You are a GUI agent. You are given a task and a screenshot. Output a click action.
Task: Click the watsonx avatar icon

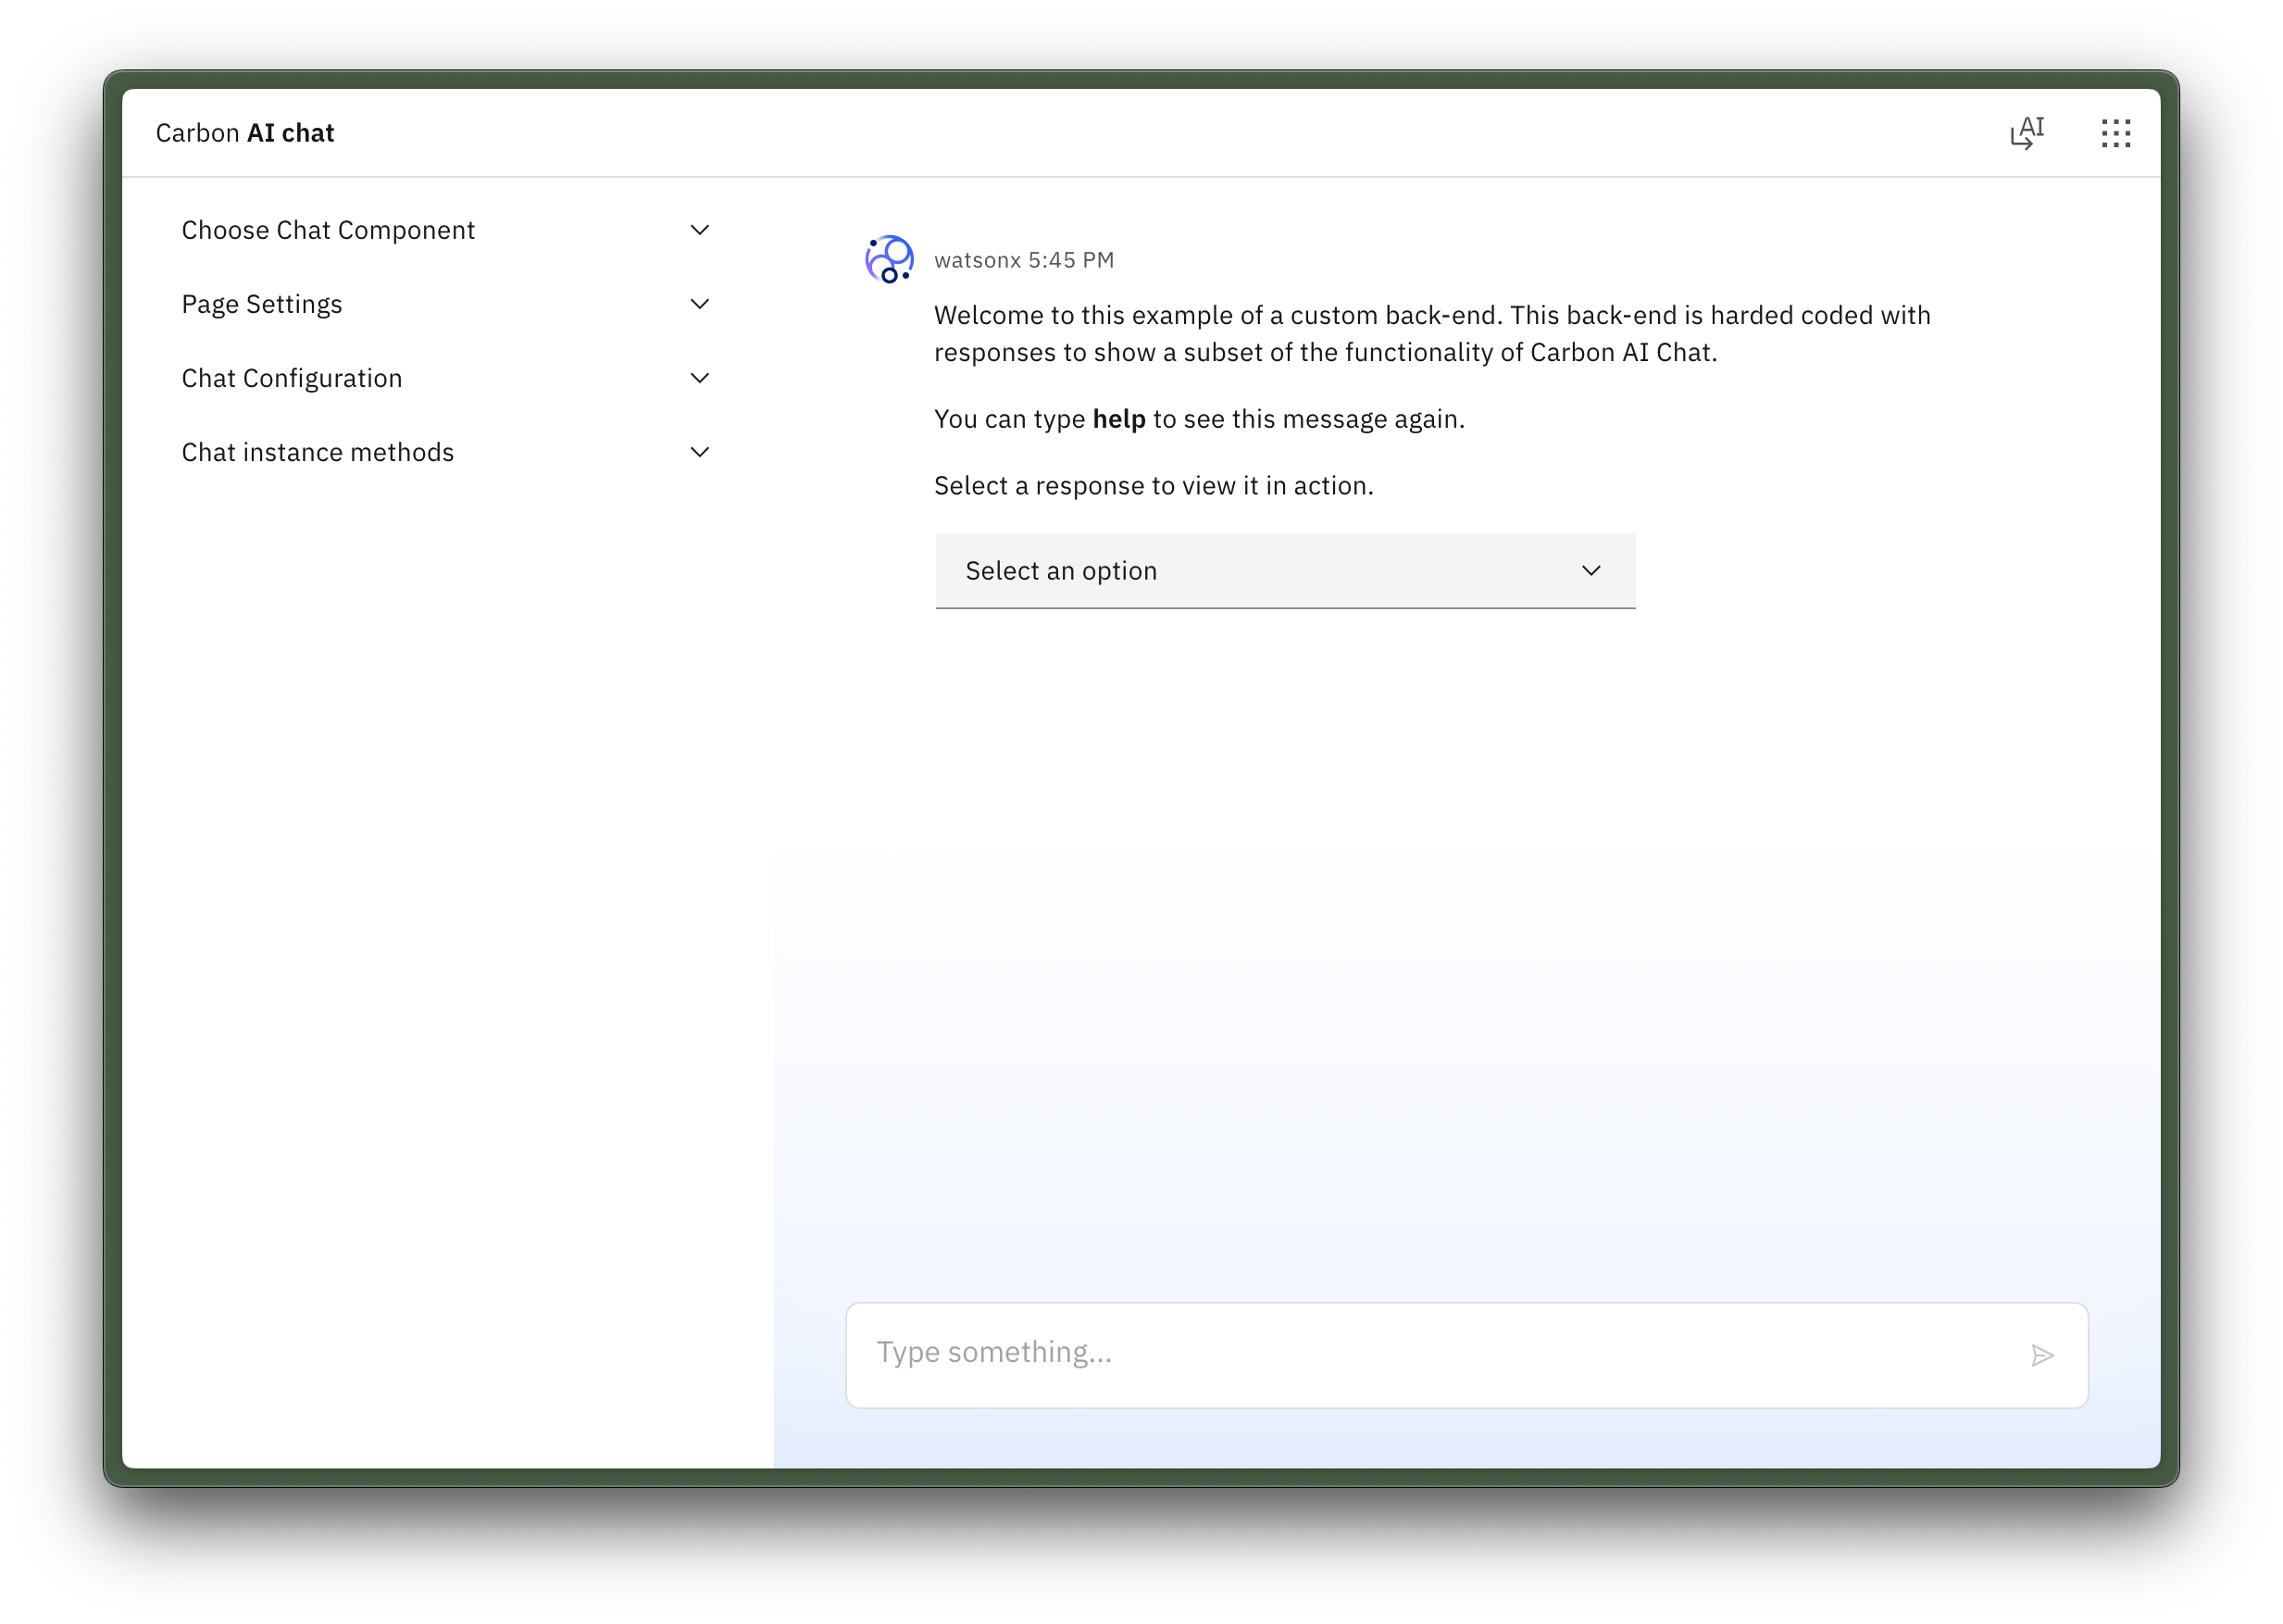(889, 260)
